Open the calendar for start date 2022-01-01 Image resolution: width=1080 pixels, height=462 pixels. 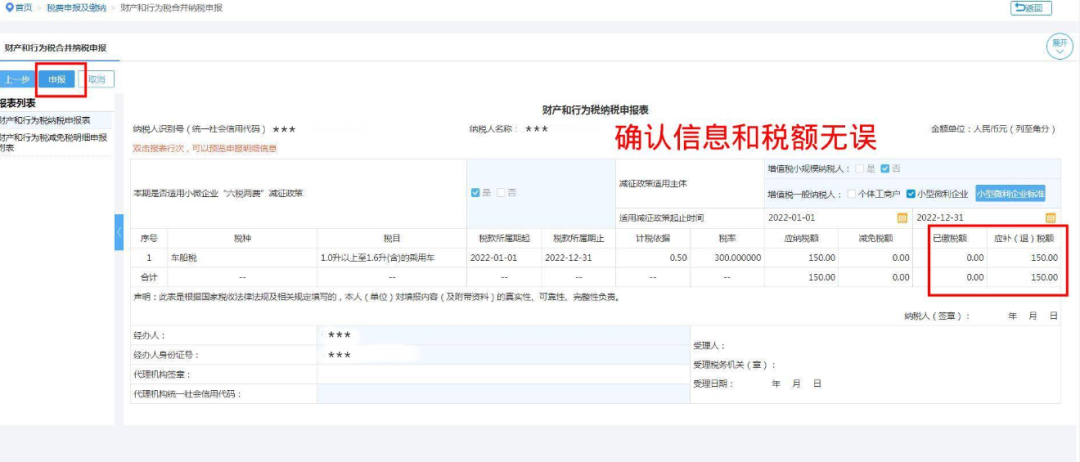click(x=902, y=217)
